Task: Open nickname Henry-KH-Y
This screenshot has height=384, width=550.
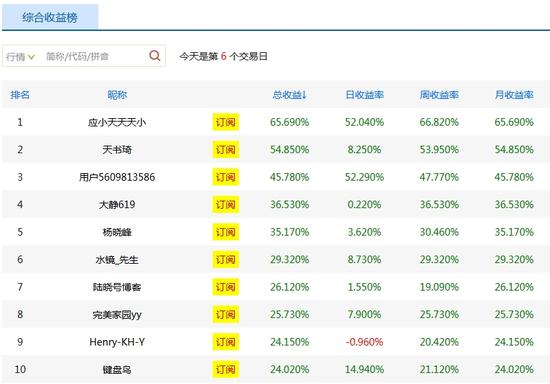Action: (x=117, y=342)
